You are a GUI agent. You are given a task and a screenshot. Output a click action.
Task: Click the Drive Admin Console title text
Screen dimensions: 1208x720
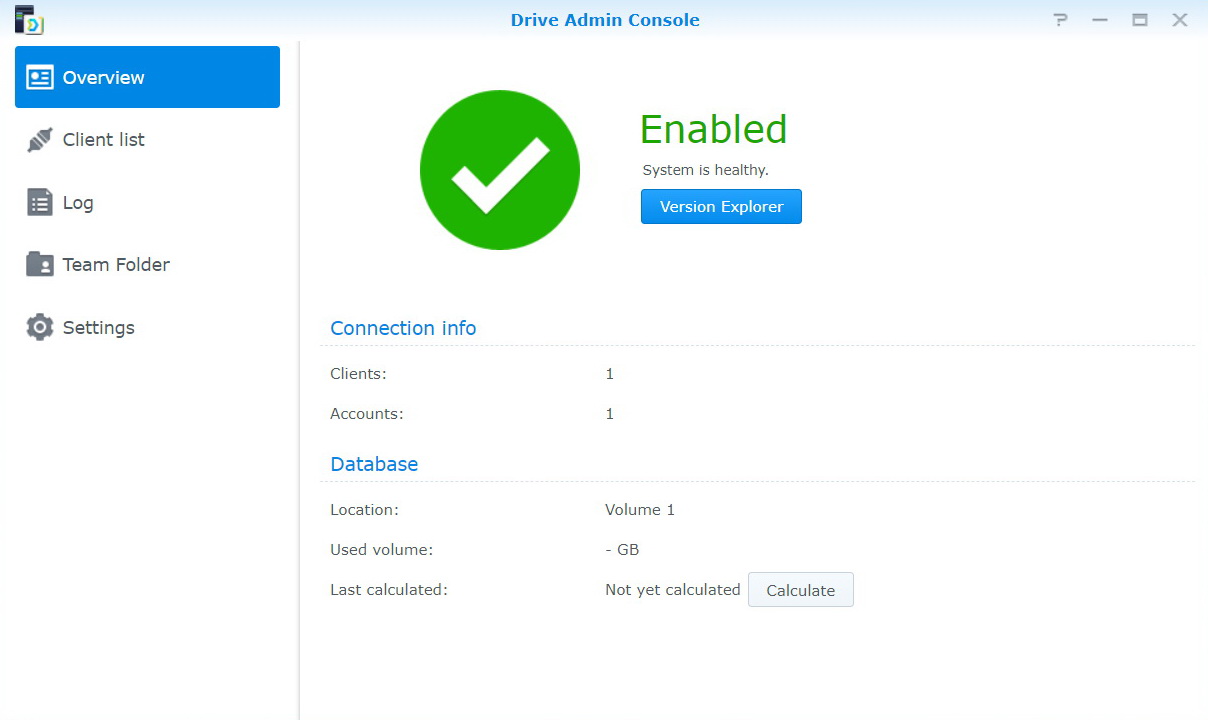605,20
